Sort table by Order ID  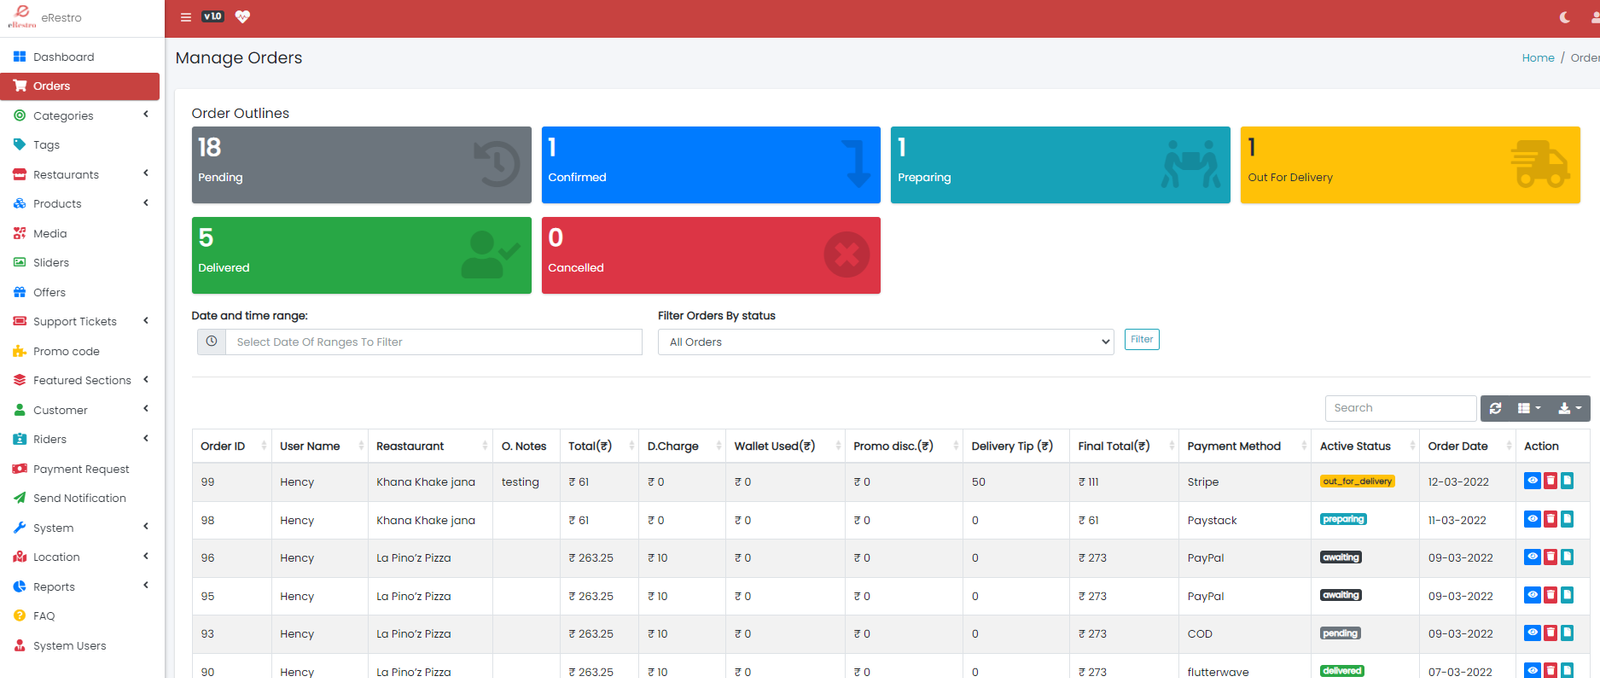coord(231,446)
